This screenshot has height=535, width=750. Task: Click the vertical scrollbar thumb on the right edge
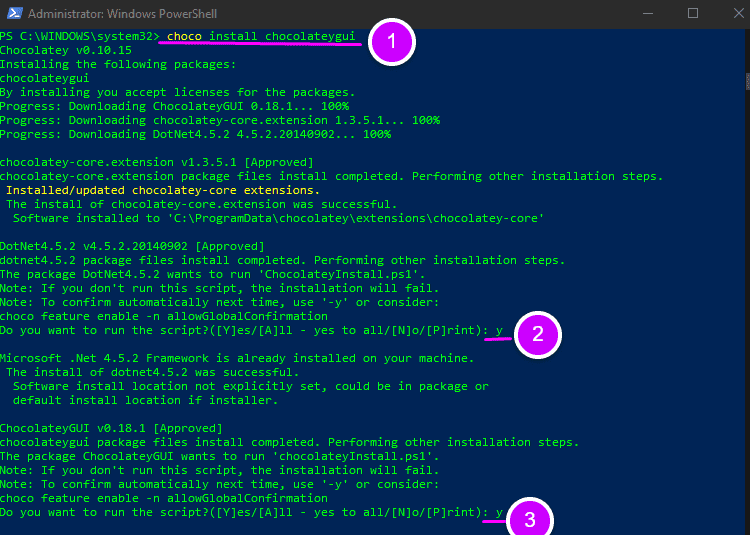747,81
